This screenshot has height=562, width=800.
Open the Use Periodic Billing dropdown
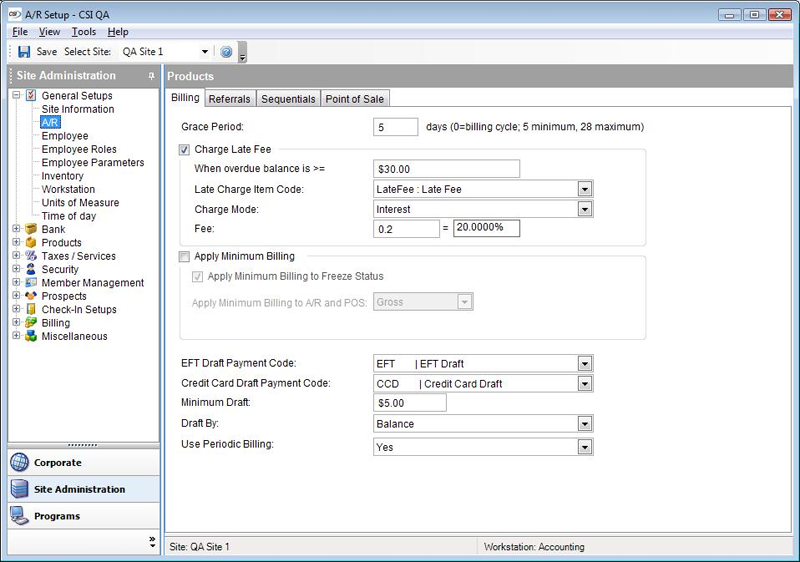tap(585, 447)
